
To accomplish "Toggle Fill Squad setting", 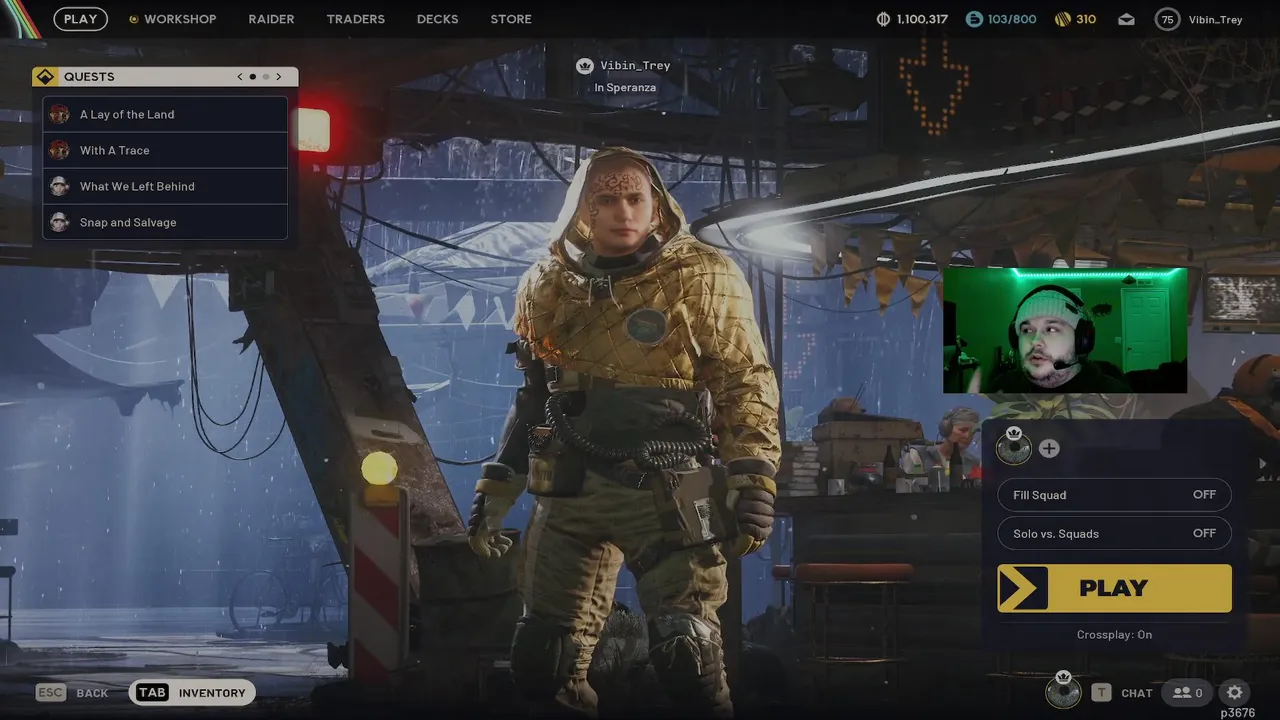I will pos(1114,495).
